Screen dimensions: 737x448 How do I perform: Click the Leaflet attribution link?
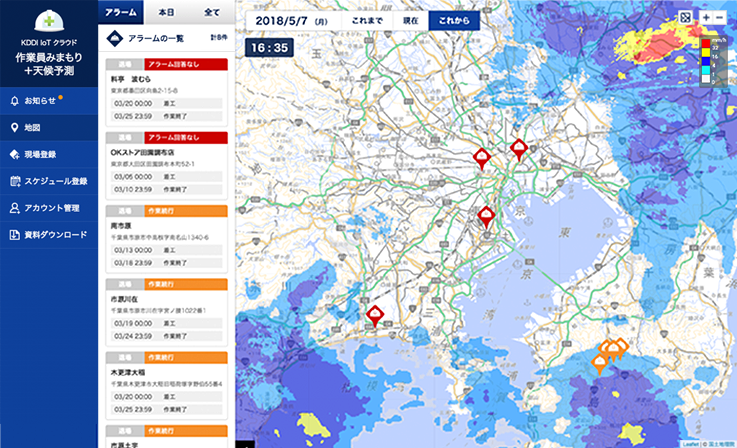pos(690,444)
